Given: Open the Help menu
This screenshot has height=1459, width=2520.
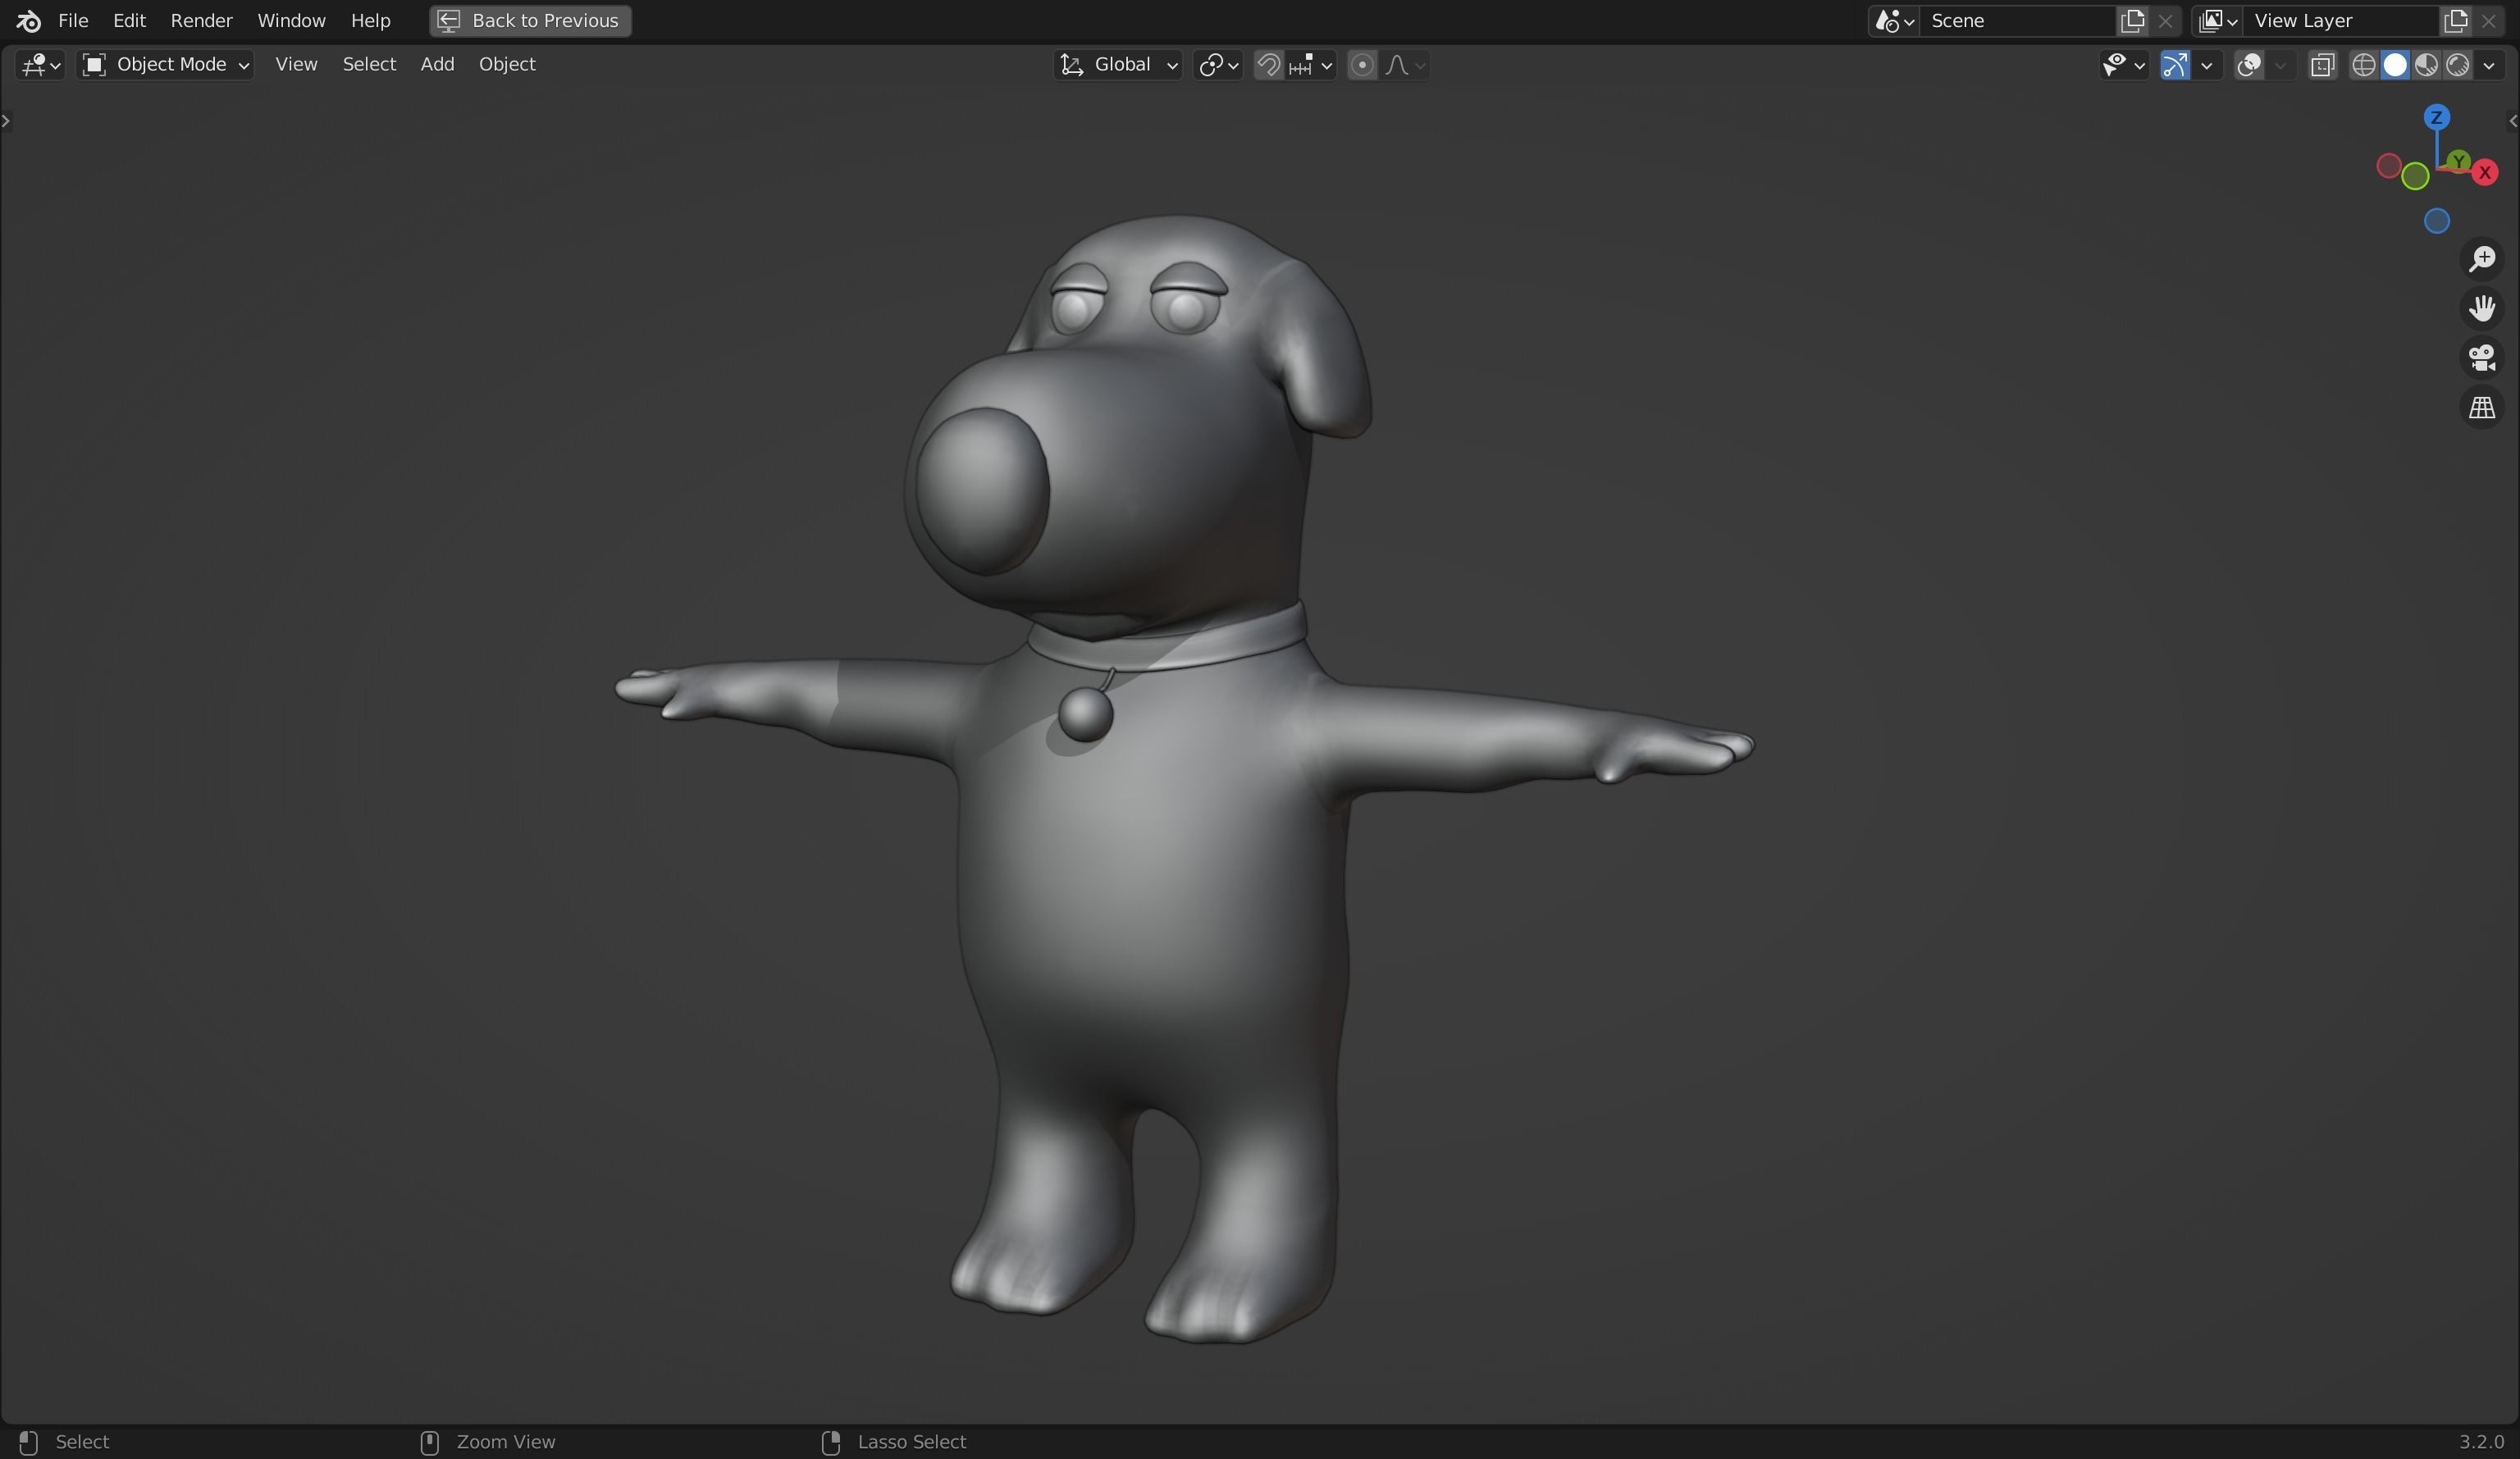Looking at the screenshot, I should click(370, 20).
